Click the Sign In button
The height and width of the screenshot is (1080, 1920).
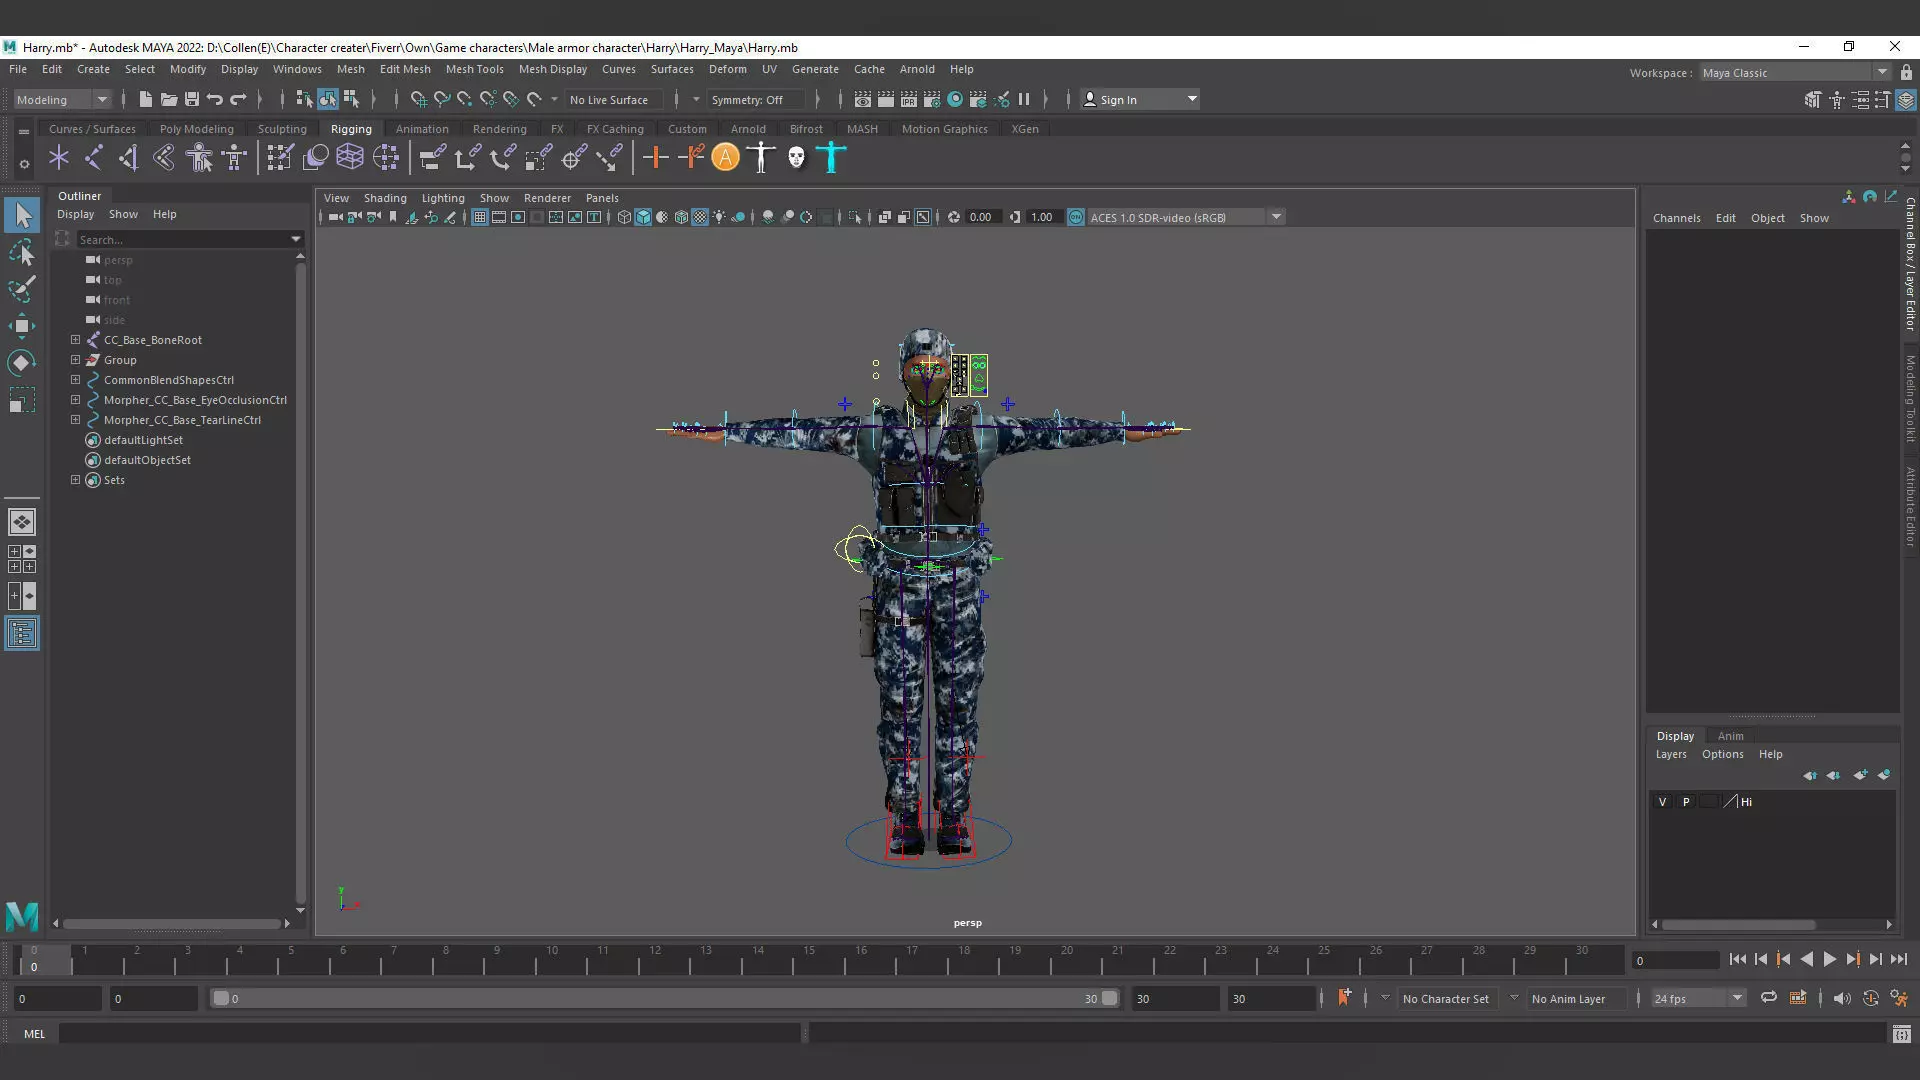(x=1117, y=99)
